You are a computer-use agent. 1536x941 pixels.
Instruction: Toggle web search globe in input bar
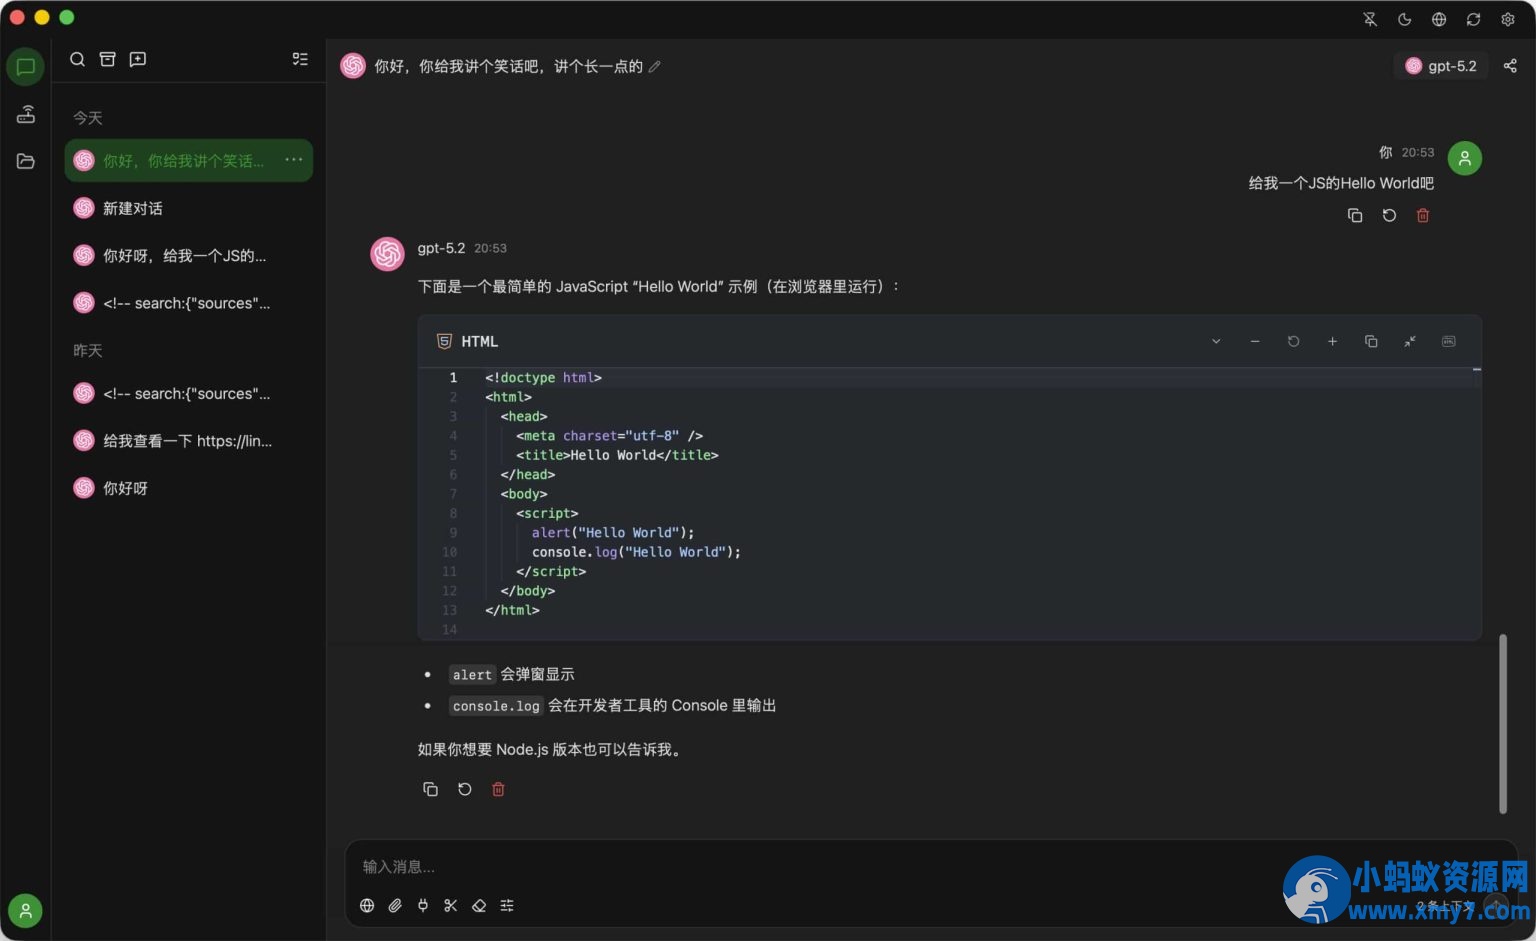pyautogui.click(x=367, y=905)
